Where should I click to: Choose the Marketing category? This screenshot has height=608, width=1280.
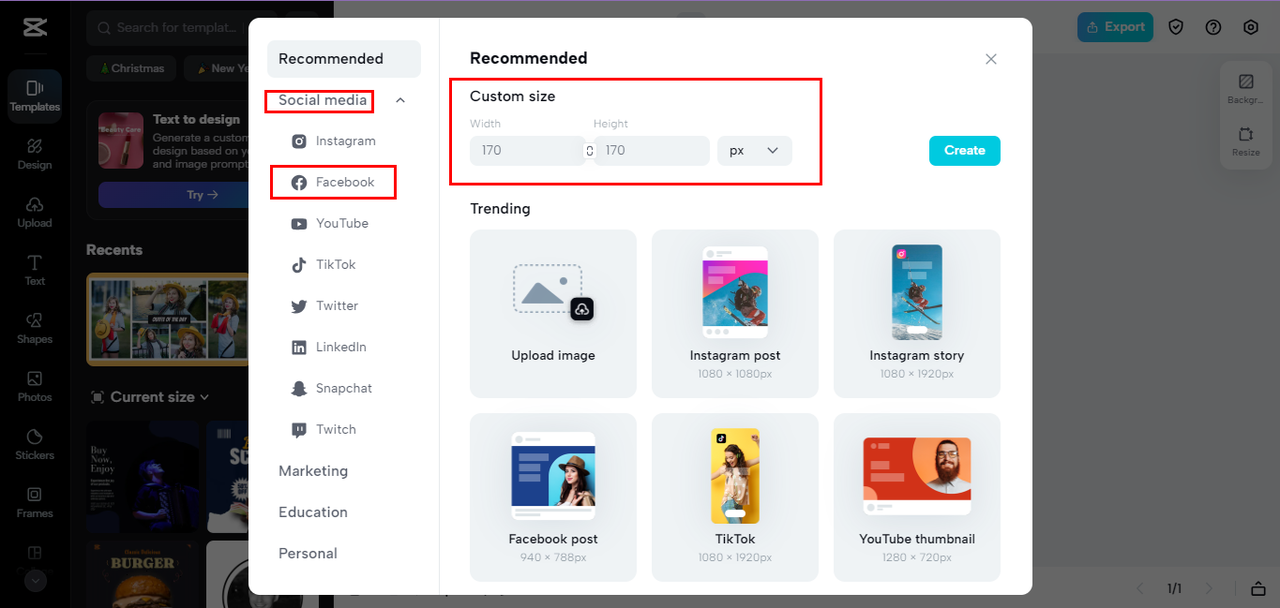click(313, 471)
